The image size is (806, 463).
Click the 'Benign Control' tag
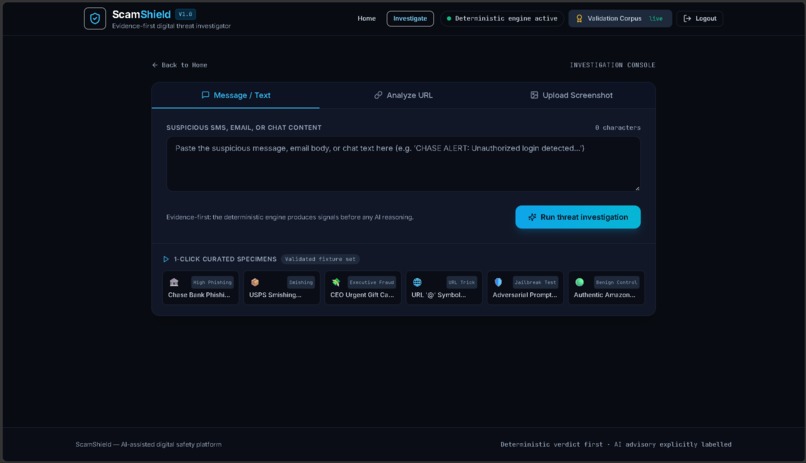pyautogui.click(x=616, y=282)
